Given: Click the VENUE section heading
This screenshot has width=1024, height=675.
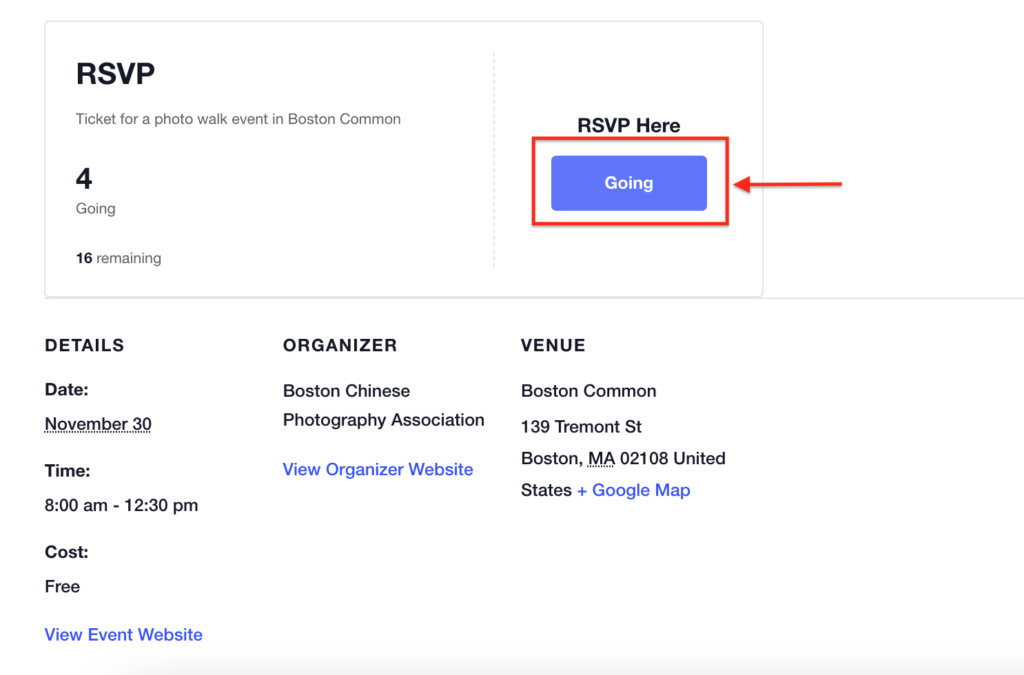Looking at the screenshot, I should (x=553, y=345).
